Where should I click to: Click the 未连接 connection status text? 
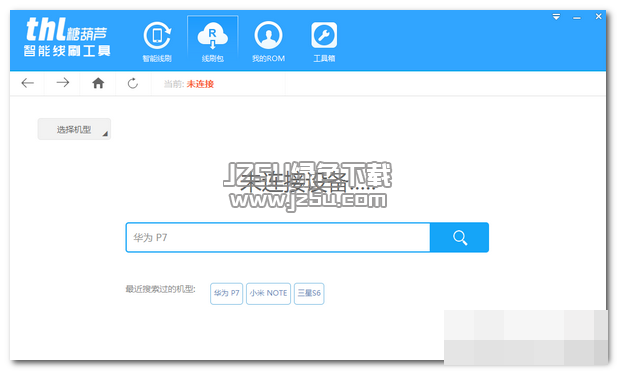pos(200,84)
